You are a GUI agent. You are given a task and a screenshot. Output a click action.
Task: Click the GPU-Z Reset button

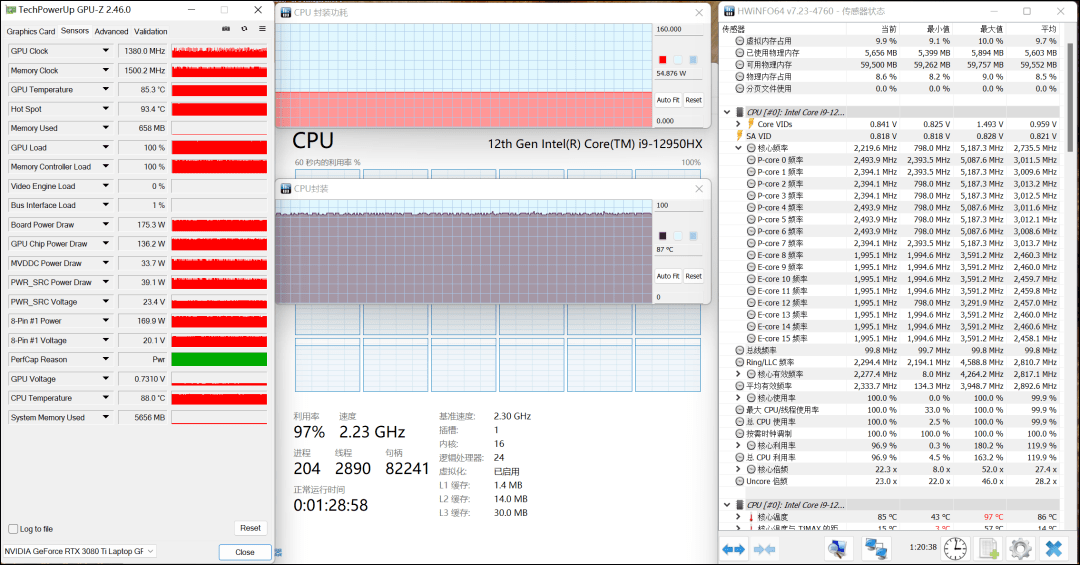(250, 528)
